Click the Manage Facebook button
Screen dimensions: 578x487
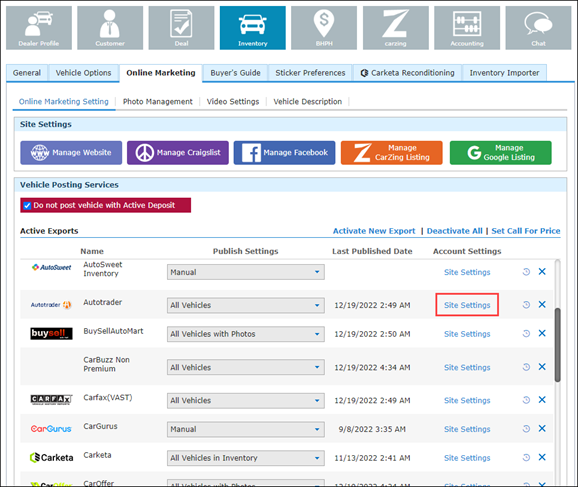[x=285, y=153]
